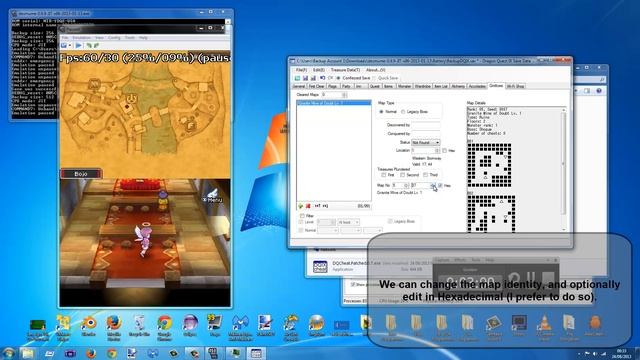Click the Map No seed spinner arrows
The width and height of the screenshot is (640, 360).
click(433, 185)
